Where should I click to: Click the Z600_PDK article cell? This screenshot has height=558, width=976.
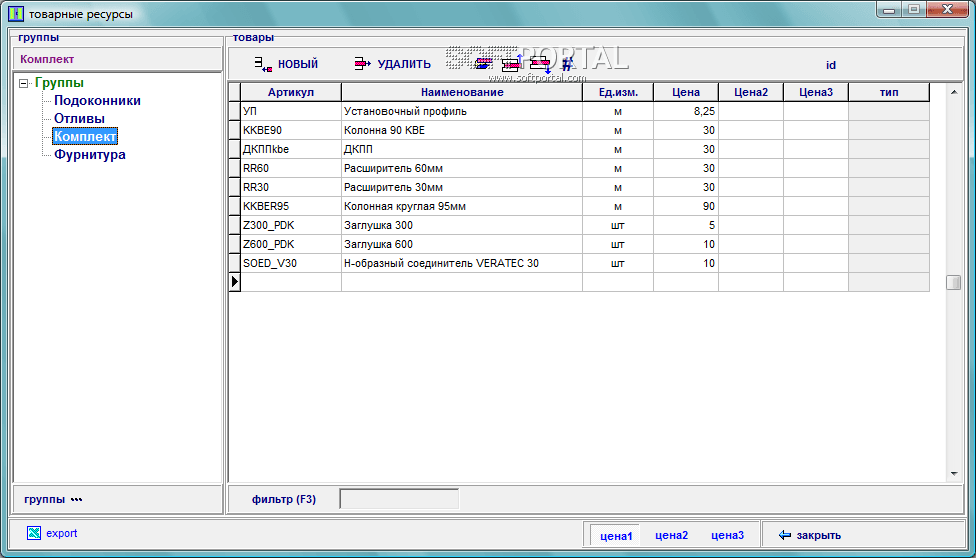tap(291, 244)
